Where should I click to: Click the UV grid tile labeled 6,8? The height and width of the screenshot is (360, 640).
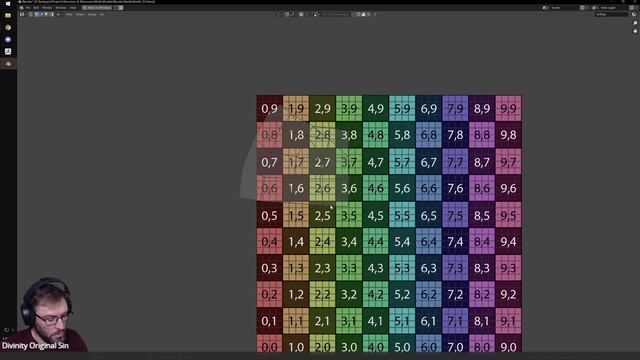(x=429, y=135)
